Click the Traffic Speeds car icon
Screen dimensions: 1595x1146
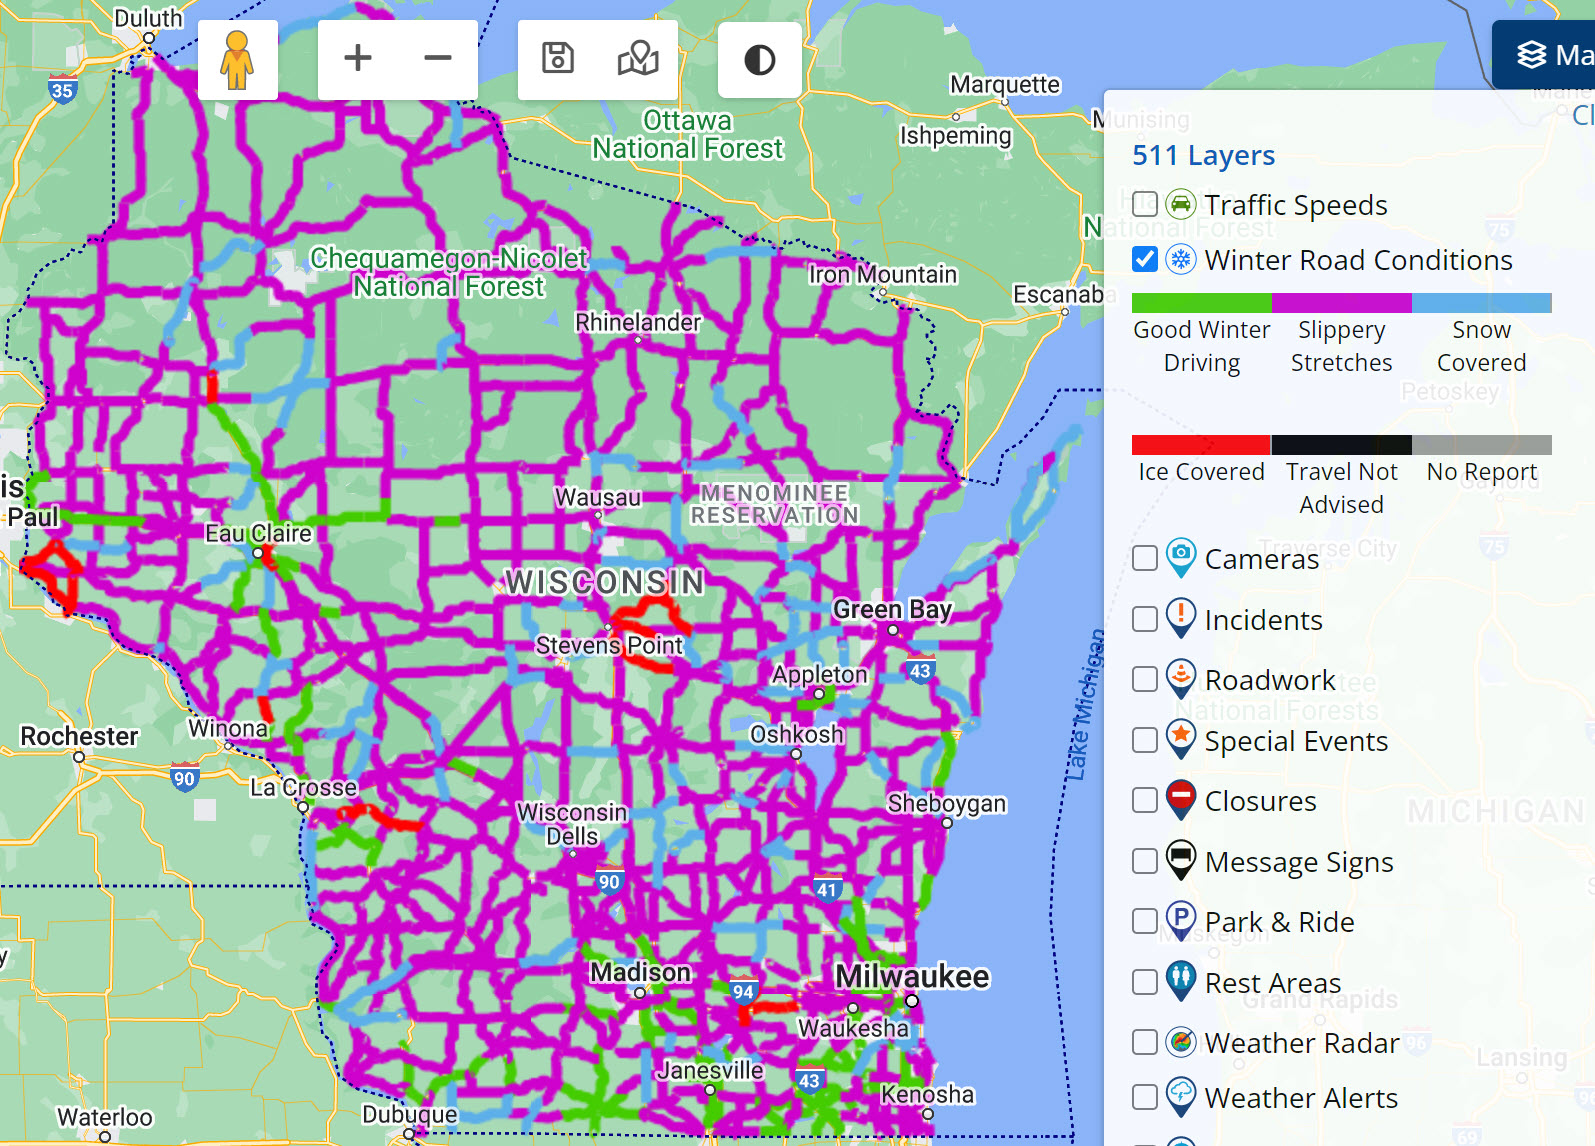point(1181,204)
